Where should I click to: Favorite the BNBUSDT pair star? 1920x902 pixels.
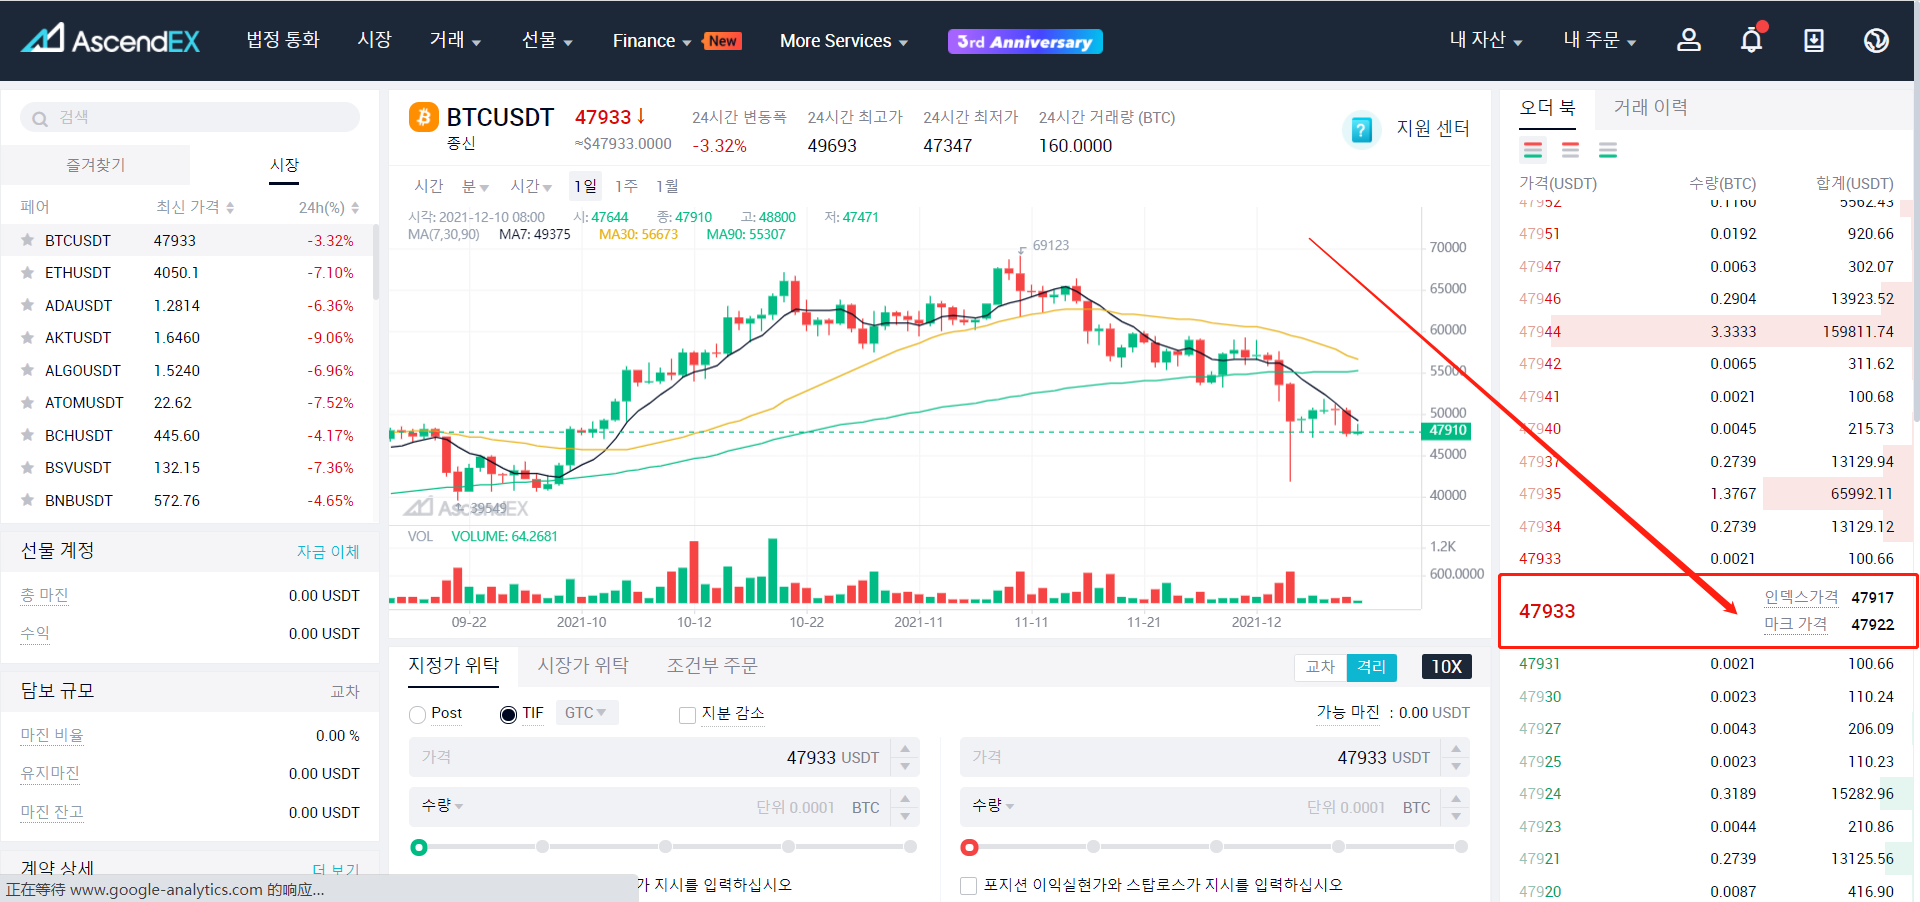point(28,500)
